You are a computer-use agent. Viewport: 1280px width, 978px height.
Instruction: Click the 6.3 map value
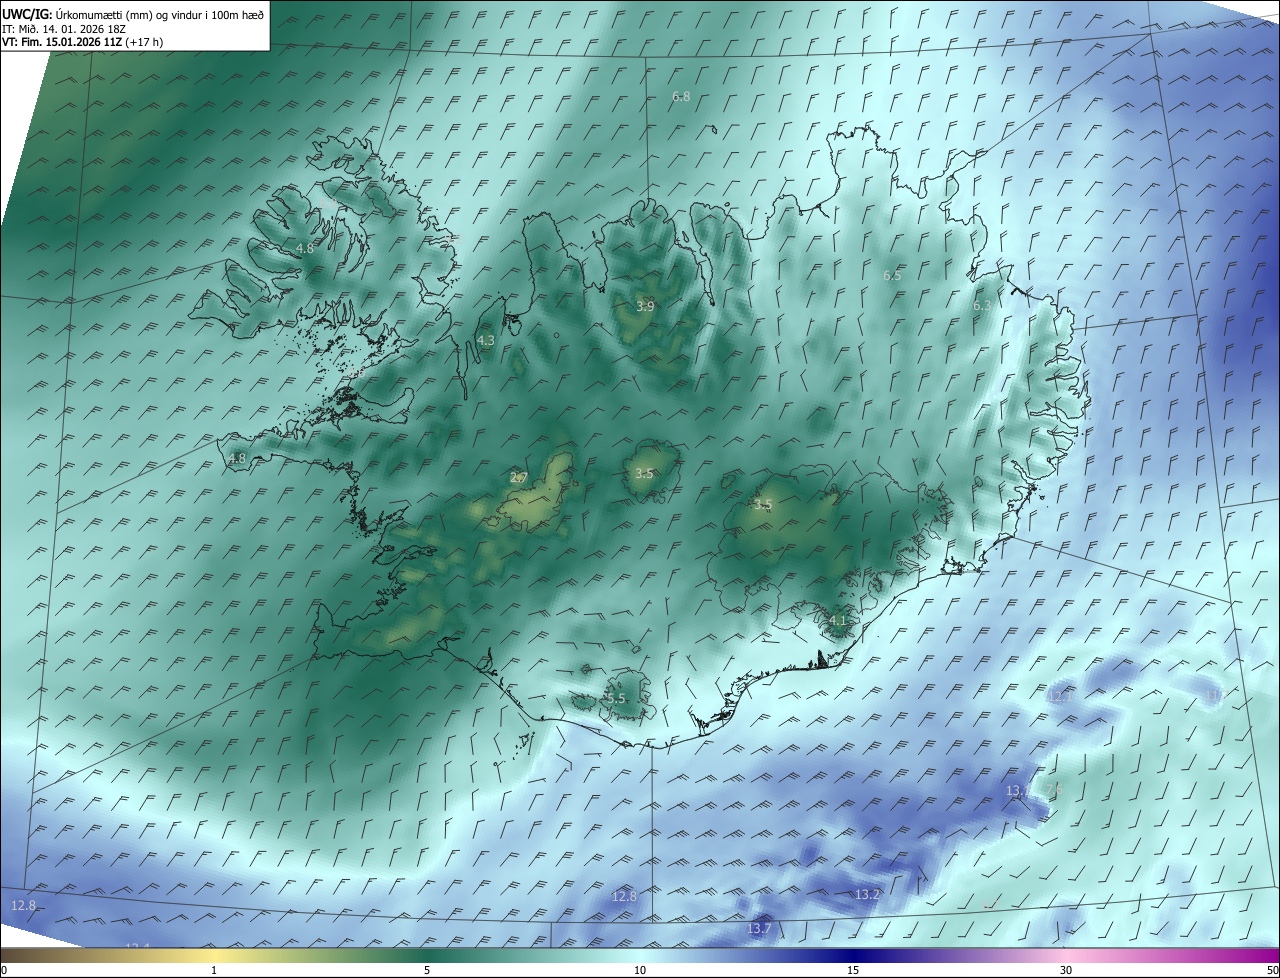point(982,306)
